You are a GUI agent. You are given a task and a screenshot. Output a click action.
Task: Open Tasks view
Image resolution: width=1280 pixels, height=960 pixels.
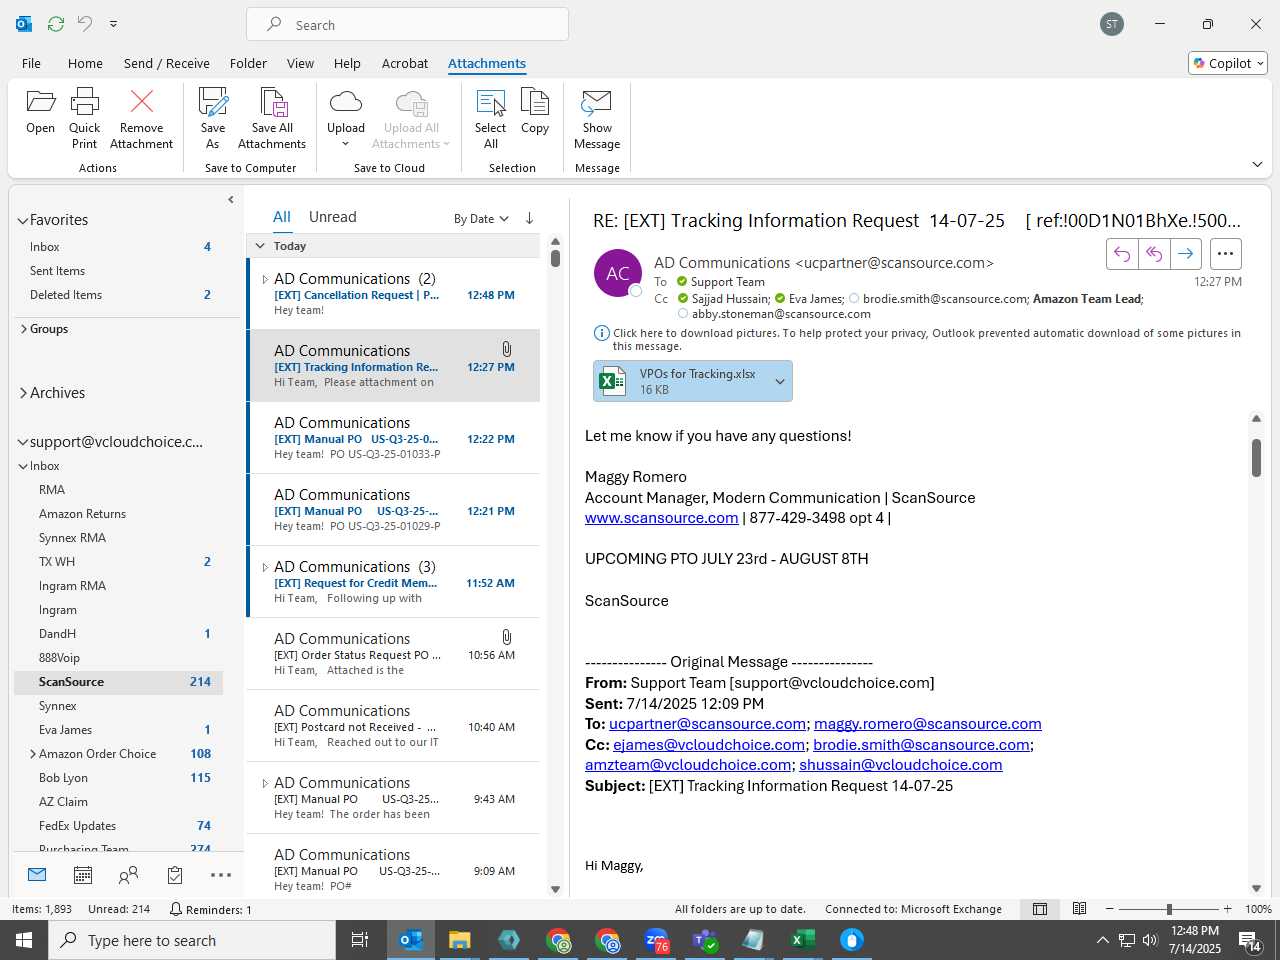[x=175, y=875]
